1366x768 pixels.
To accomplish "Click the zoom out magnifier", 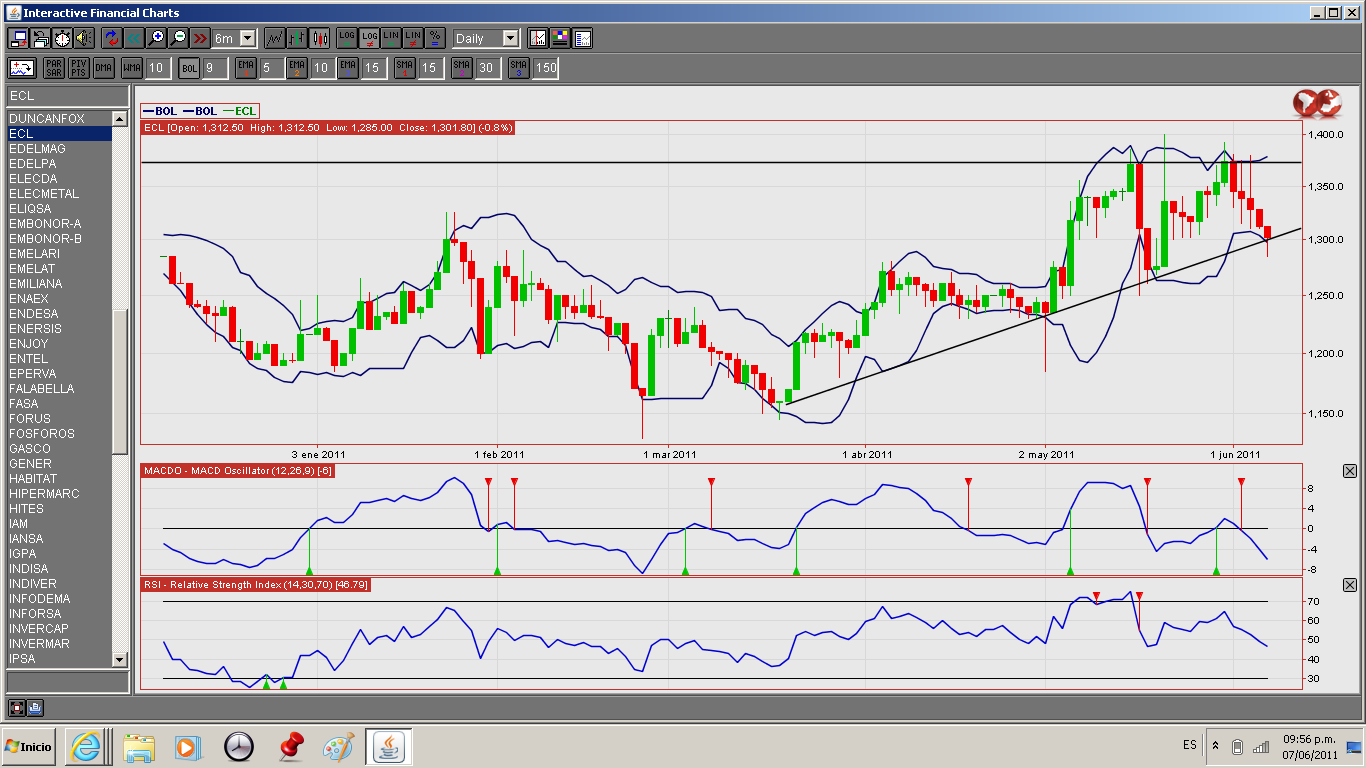I will pyautogui.click(x=178, y=38).
